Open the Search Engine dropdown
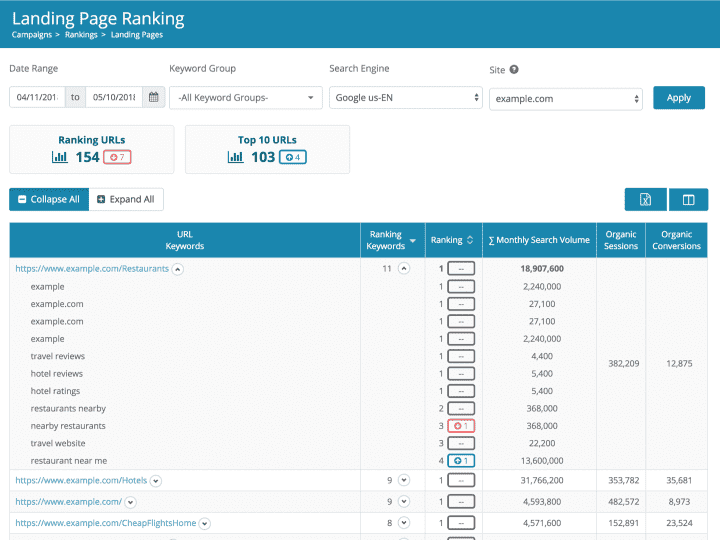The height and width of the screenshot is (540, 720). pyautogui.click(x=405, y=98)
